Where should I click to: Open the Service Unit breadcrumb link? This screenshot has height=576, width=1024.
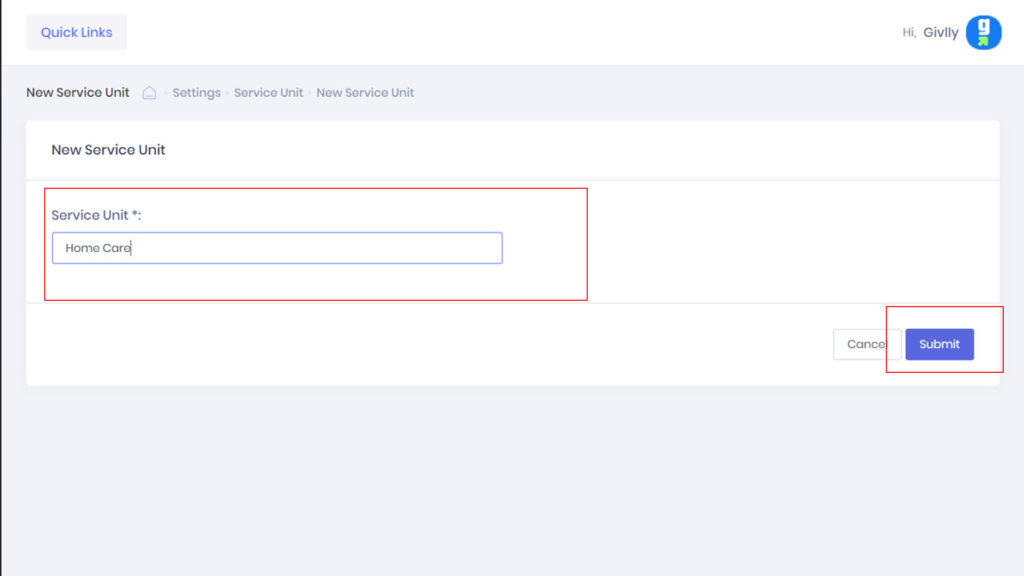click(x=268, y=93)
